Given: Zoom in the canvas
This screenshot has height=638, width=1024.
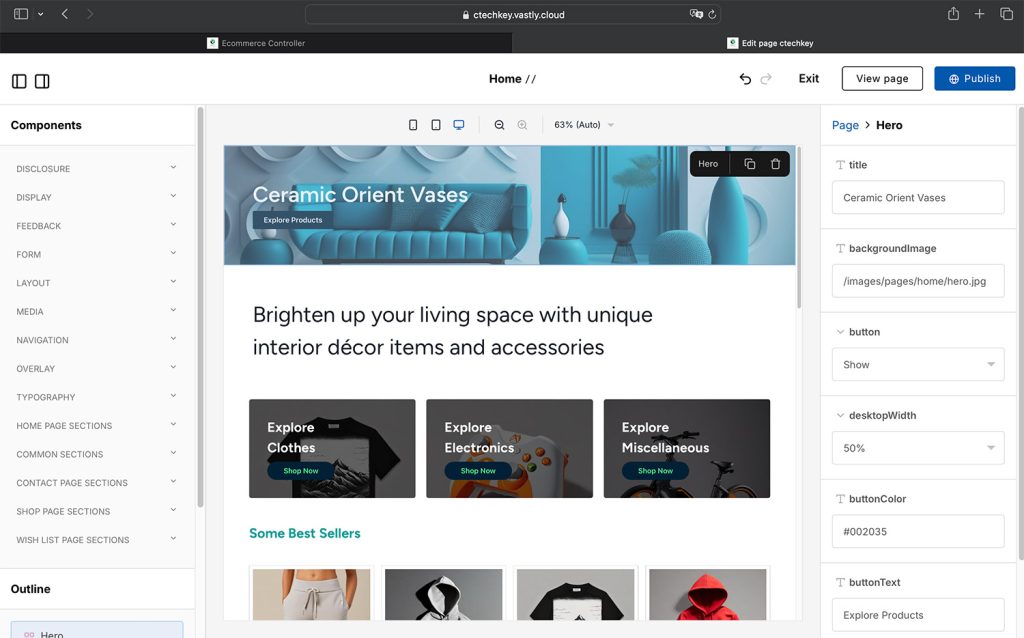Looking at the screenshot, I should (x=522, y=125).
